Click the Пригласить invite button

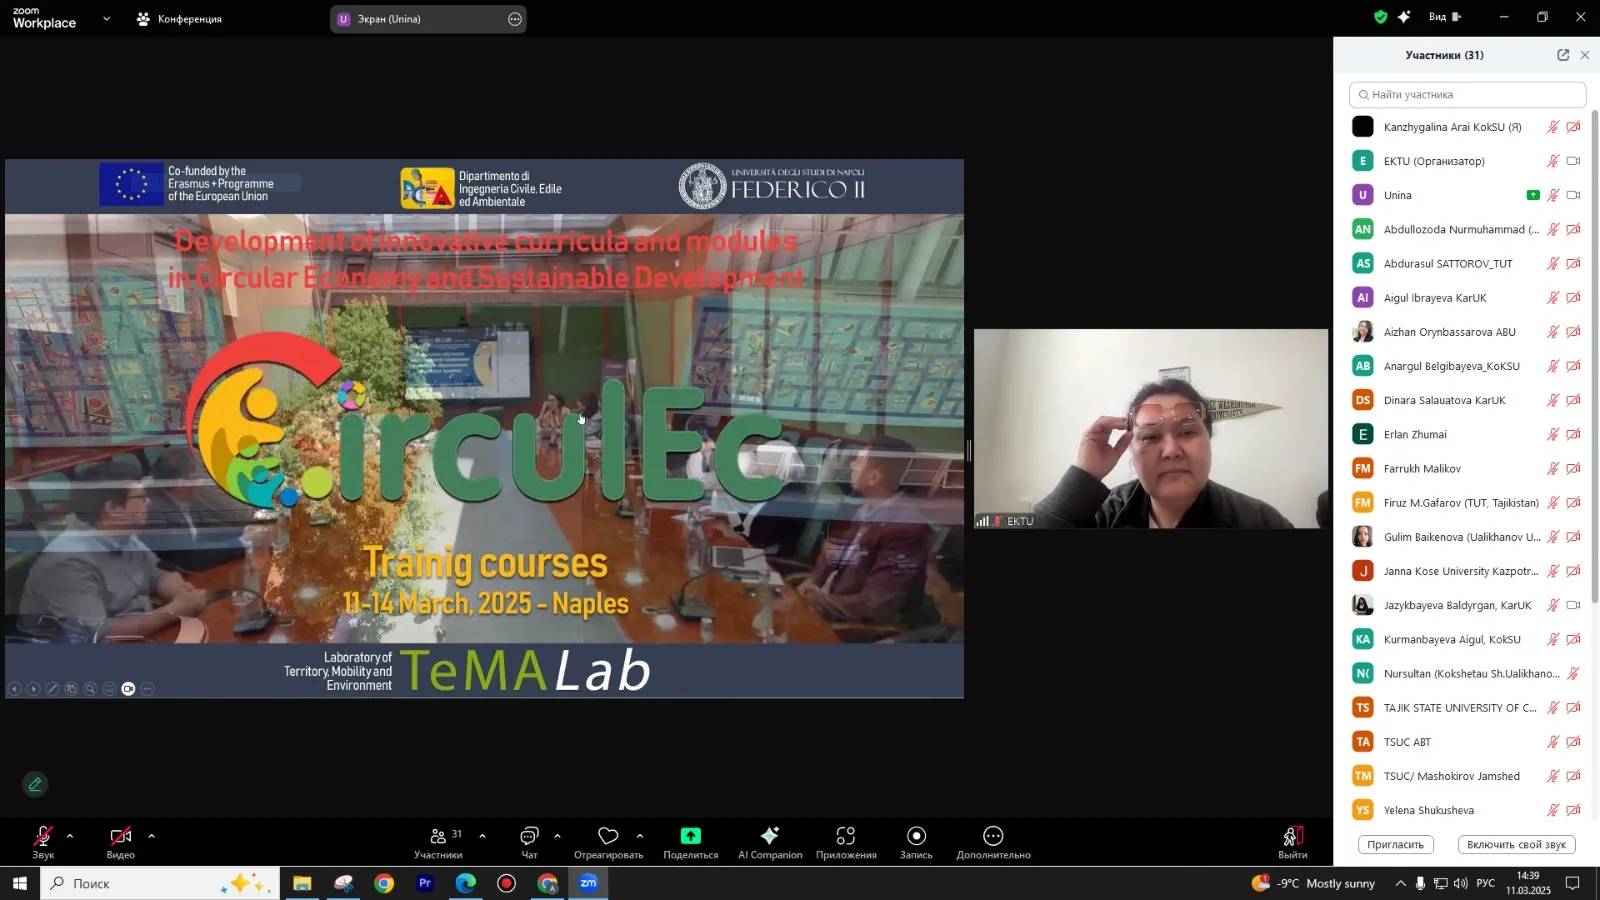click(1395, 845)
